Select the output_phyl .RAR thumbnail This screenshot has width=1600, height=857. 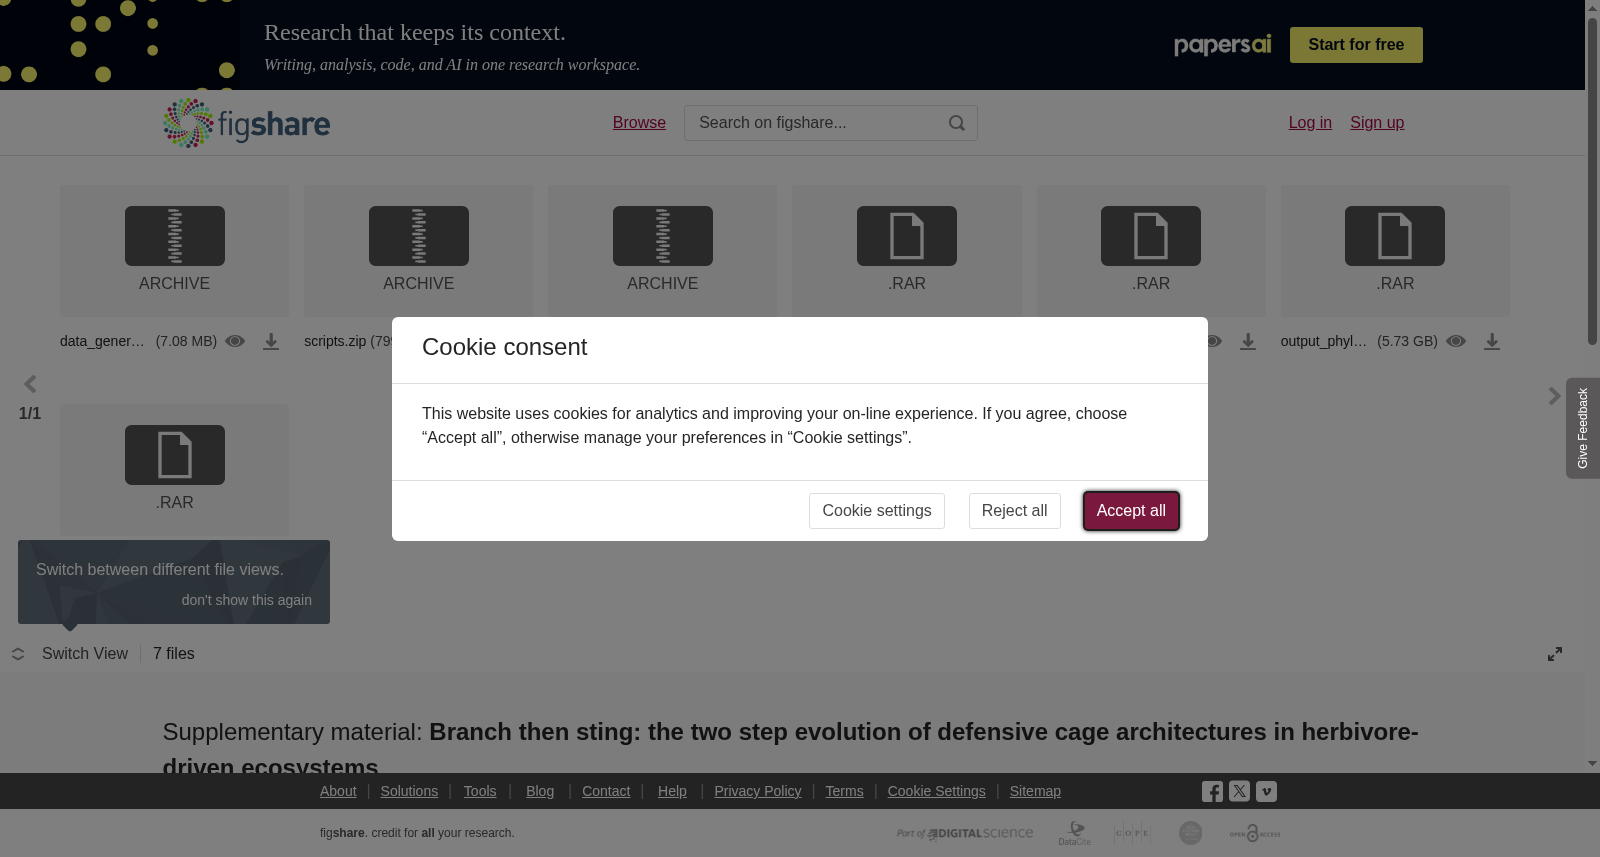tap(1395, 251)
